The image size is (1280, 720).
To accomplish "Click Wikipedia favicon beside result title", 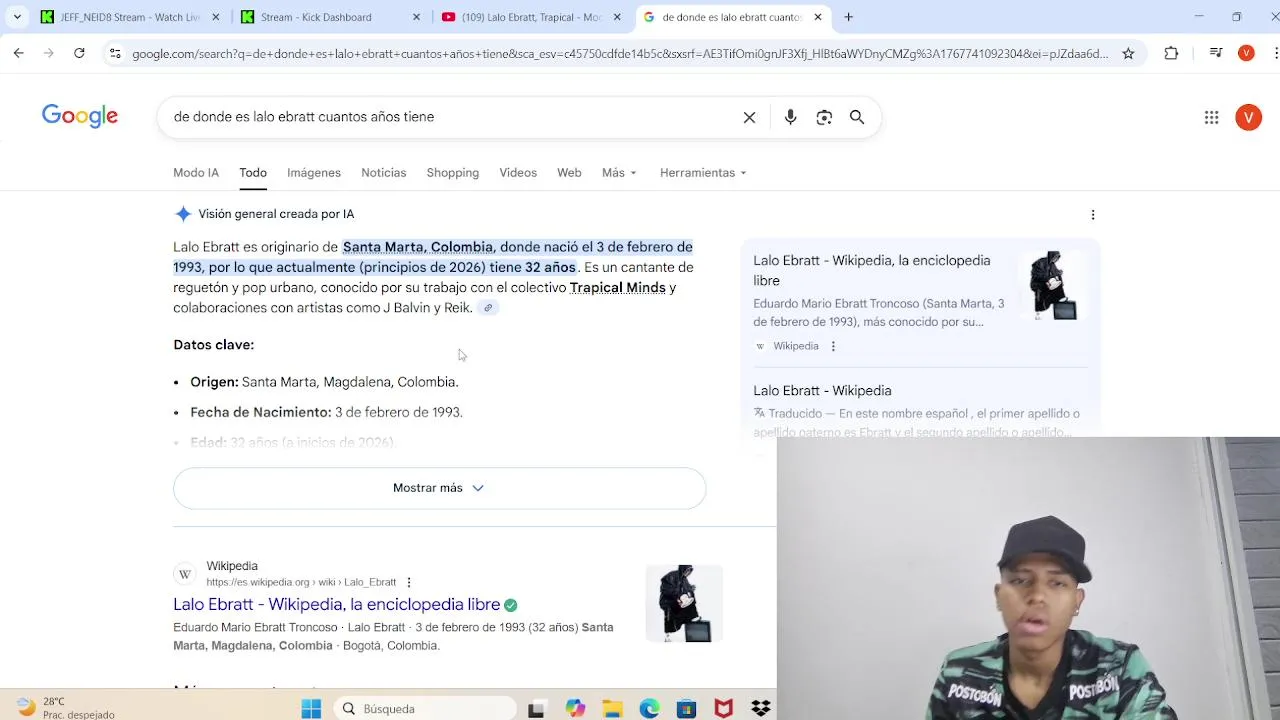I will click(x=185, y=574).
